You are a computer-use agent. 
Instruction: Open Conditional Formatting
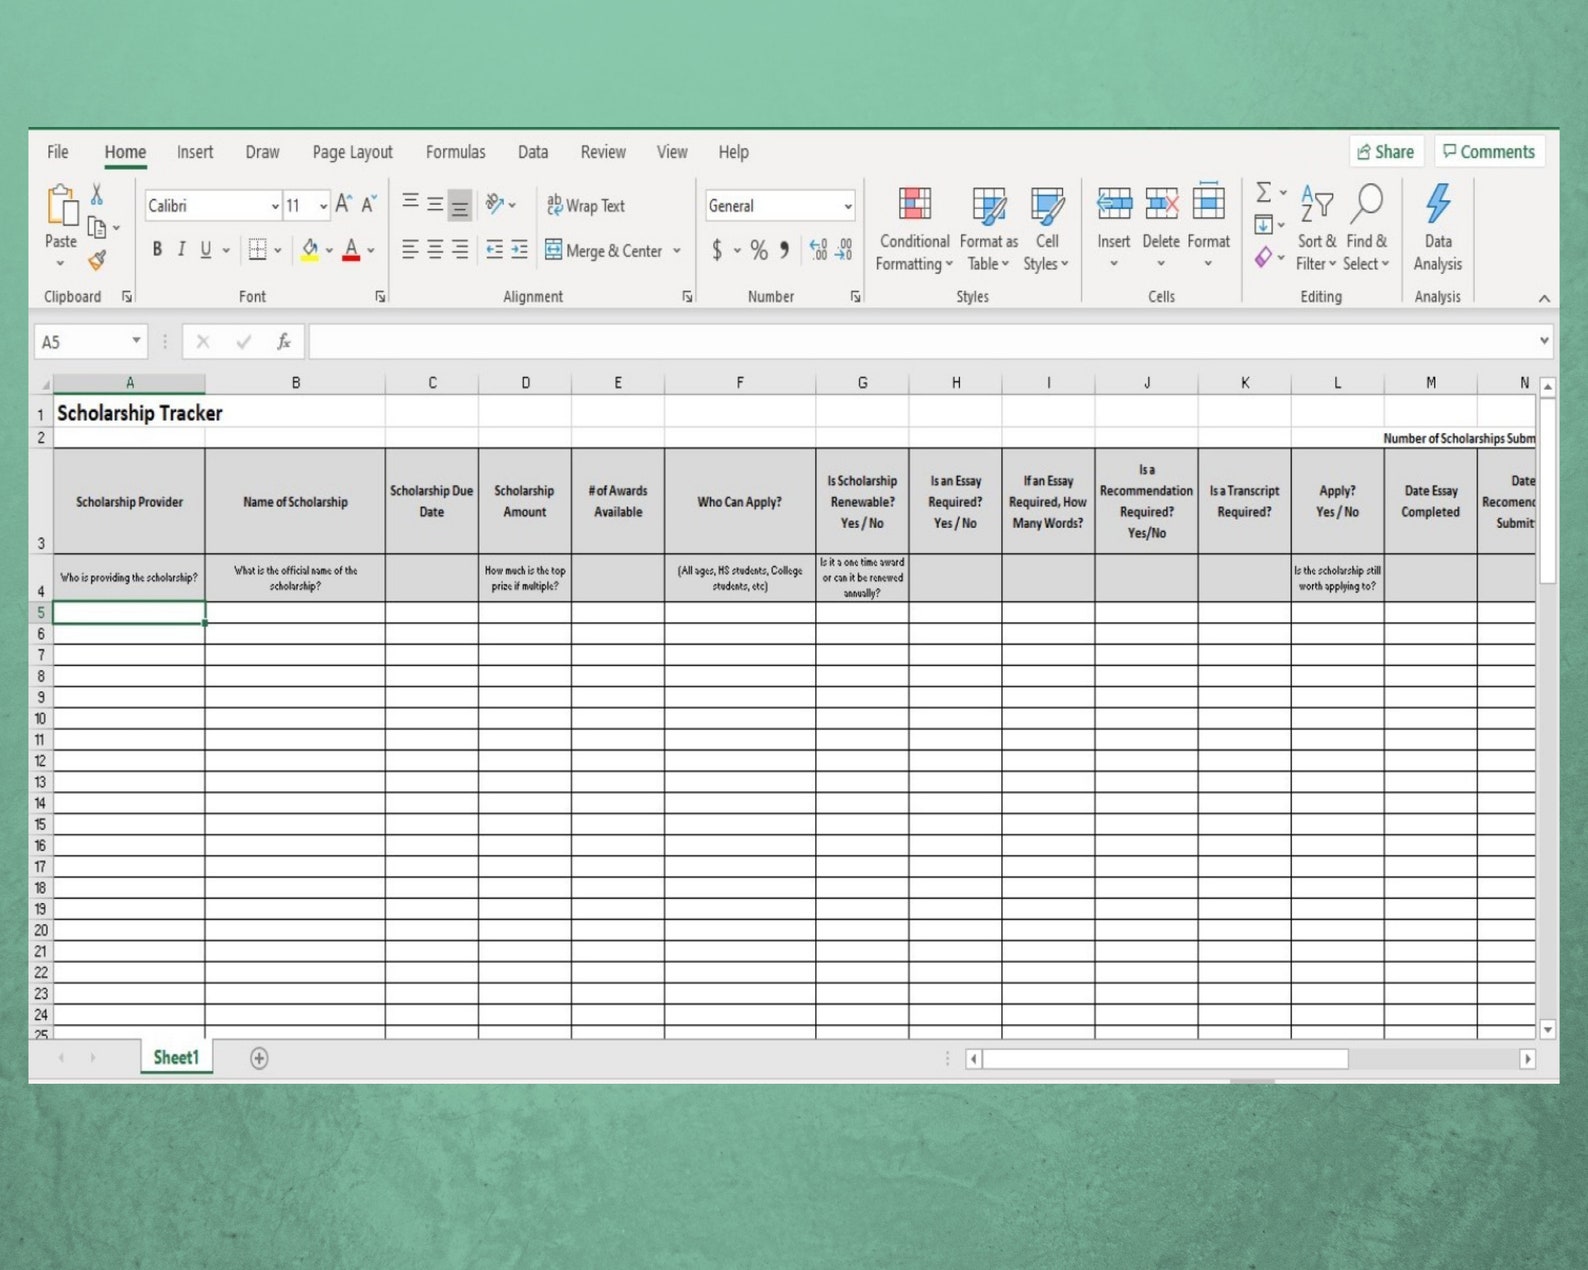point(914,230)
